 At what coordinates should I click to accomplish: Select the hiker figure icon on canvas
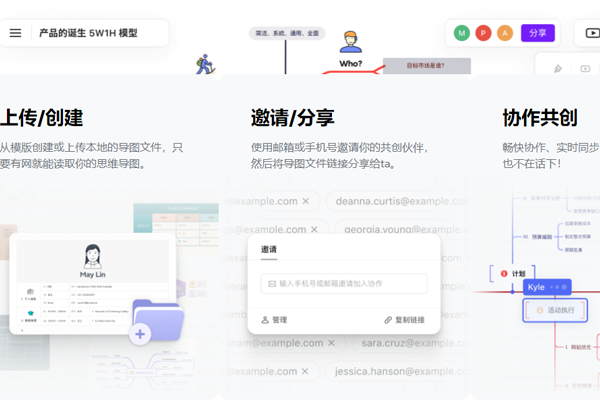click(205, 64)
